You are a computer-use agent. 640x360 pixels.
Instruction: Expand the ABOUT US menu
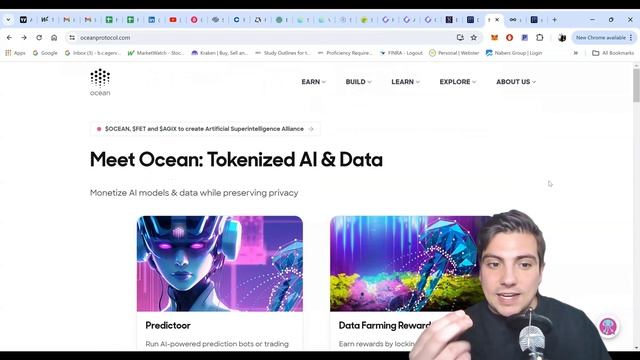516,82
